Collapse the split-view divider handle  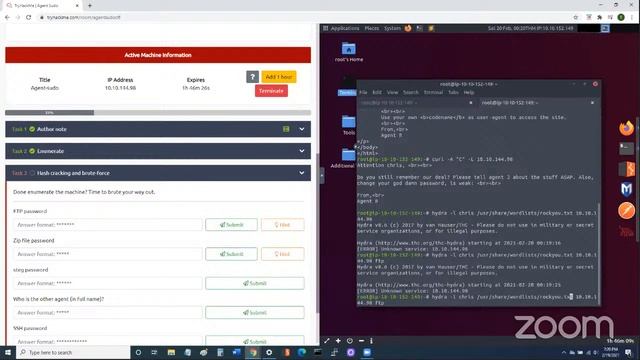tap(322, 176)
